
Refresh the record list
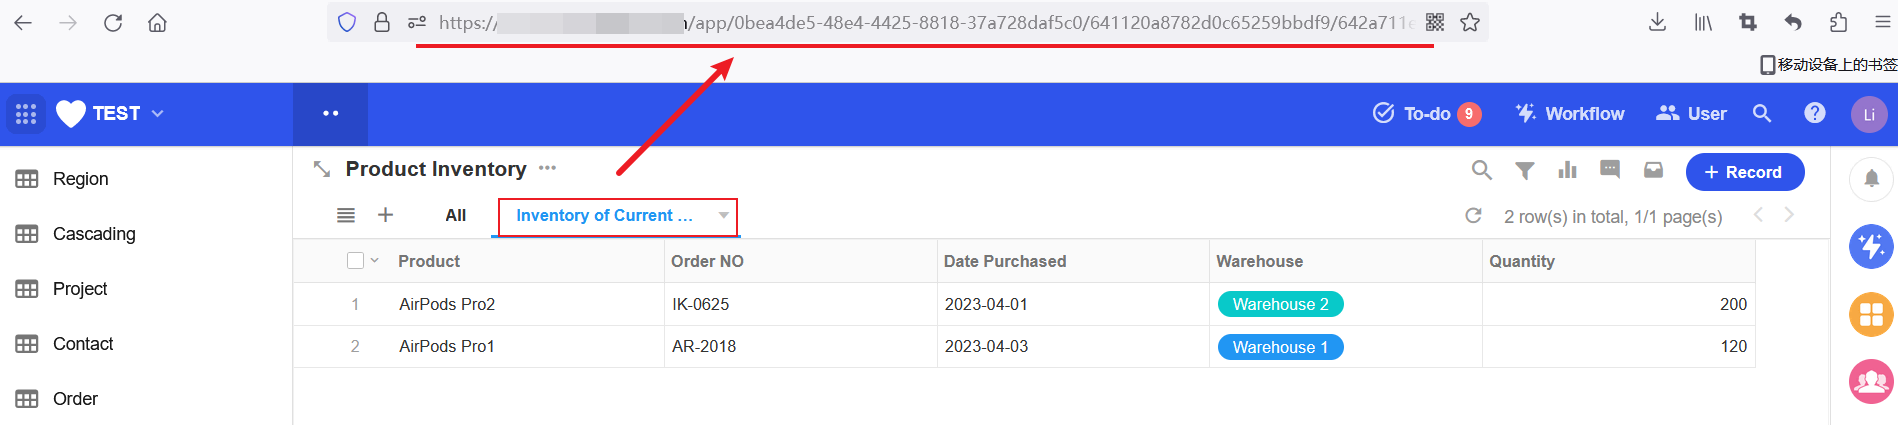(x=1473, y=216)
